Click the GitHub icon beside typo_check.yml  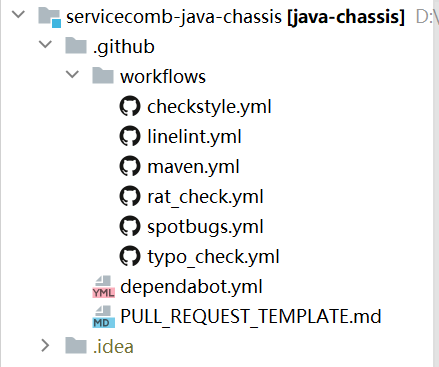point(130,256)
